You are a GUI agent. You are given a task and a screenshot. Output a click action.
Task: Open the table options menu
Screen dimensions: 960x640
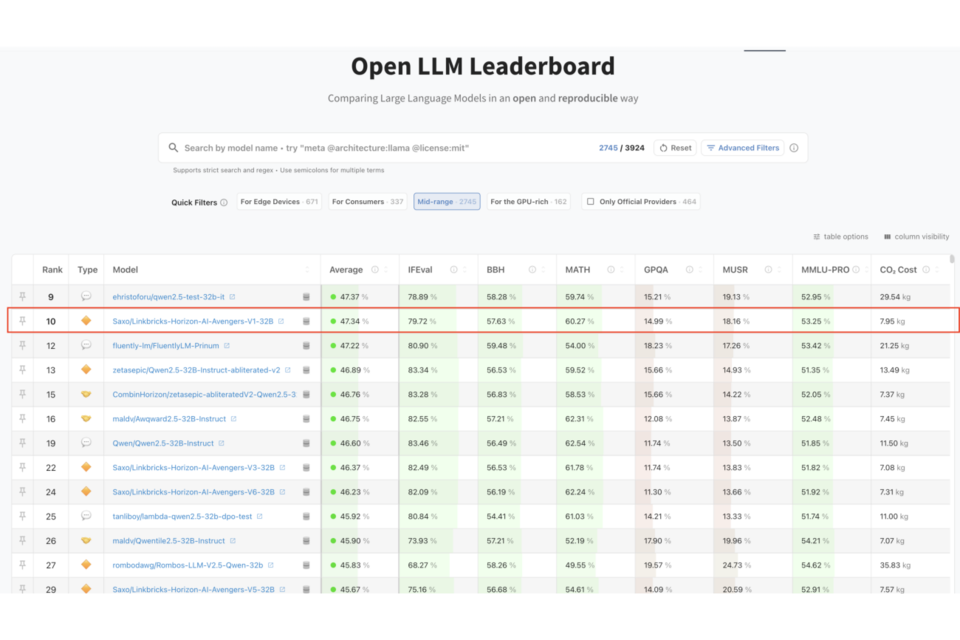(840, 237)
